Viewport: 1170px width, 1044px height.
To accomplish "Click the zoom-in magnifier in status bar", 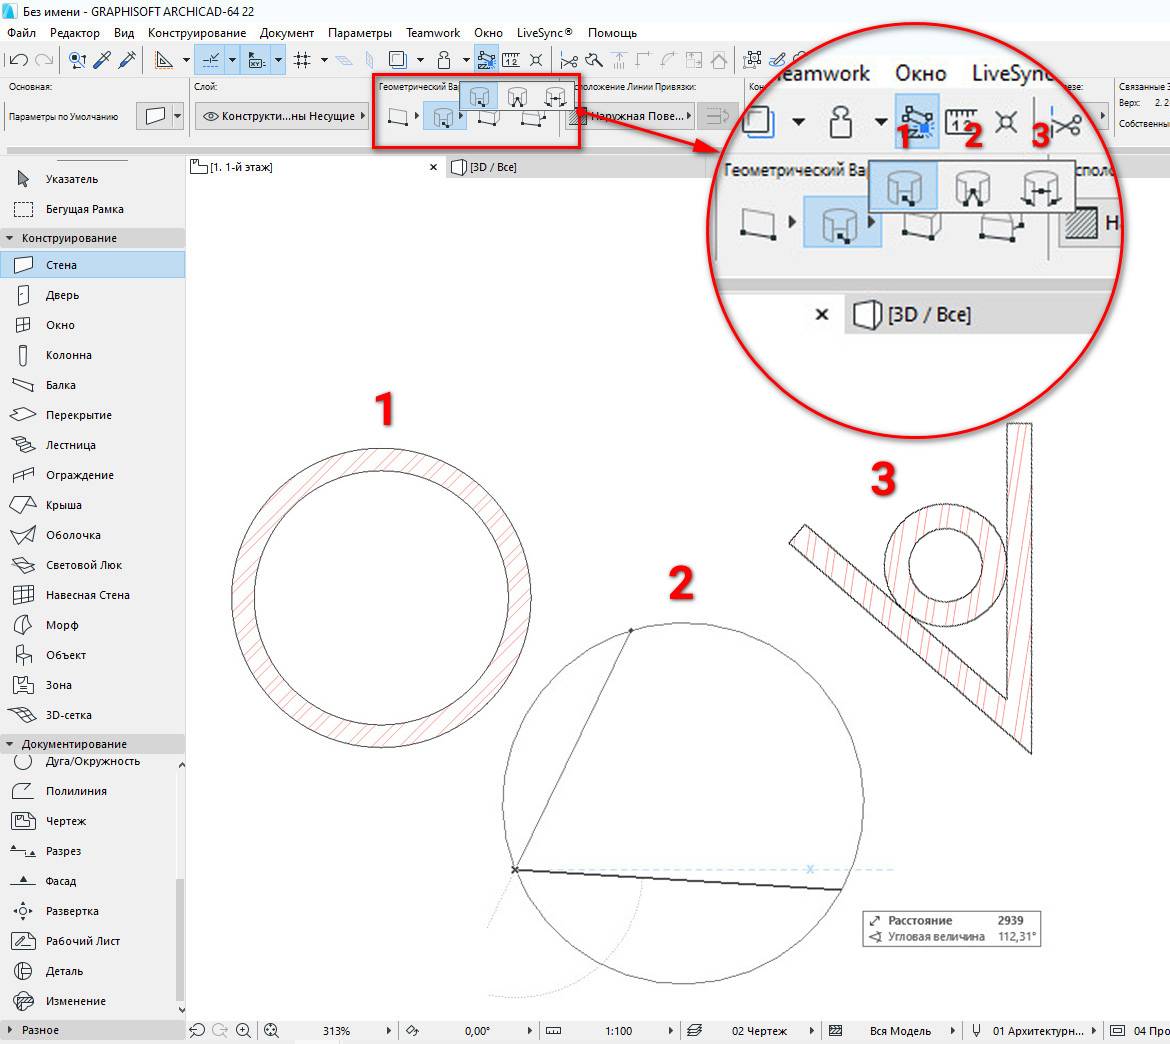I will coord(245,1030).
